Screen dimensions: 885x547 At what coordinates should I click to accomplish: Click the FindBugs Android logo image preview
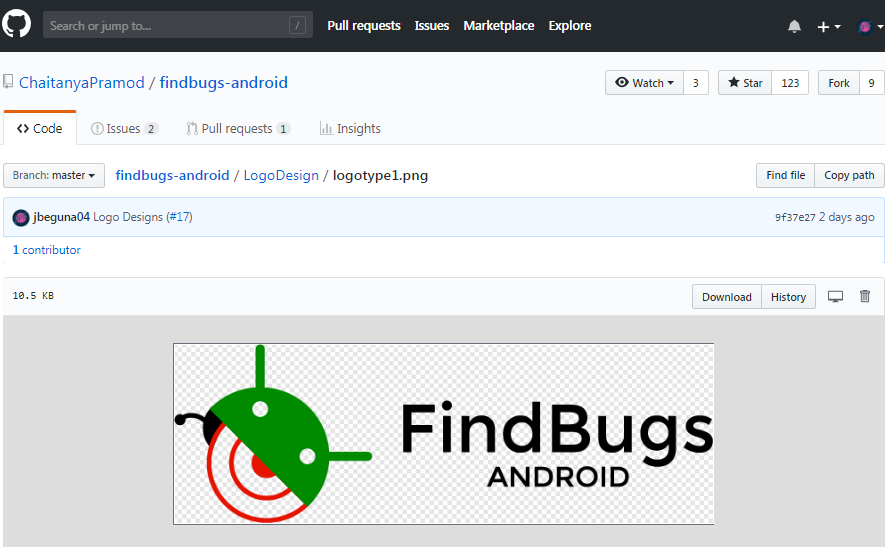444,434
